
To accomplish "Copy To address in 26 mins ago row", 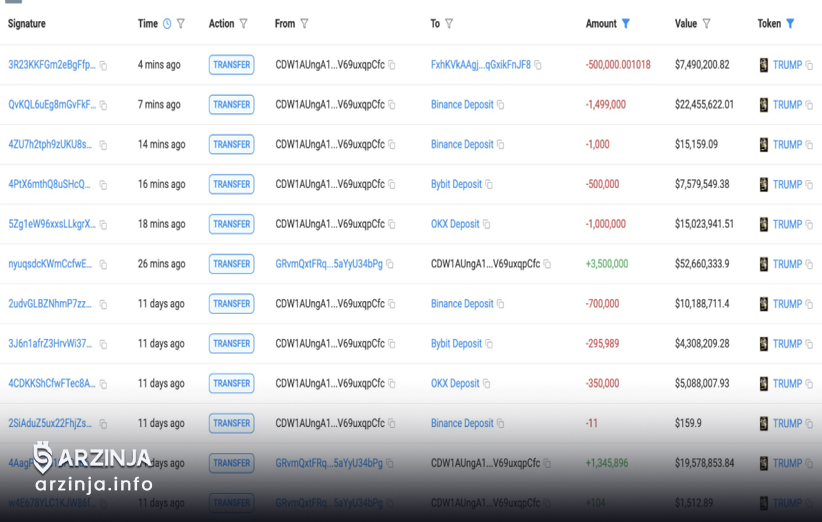I will [547, 264].
